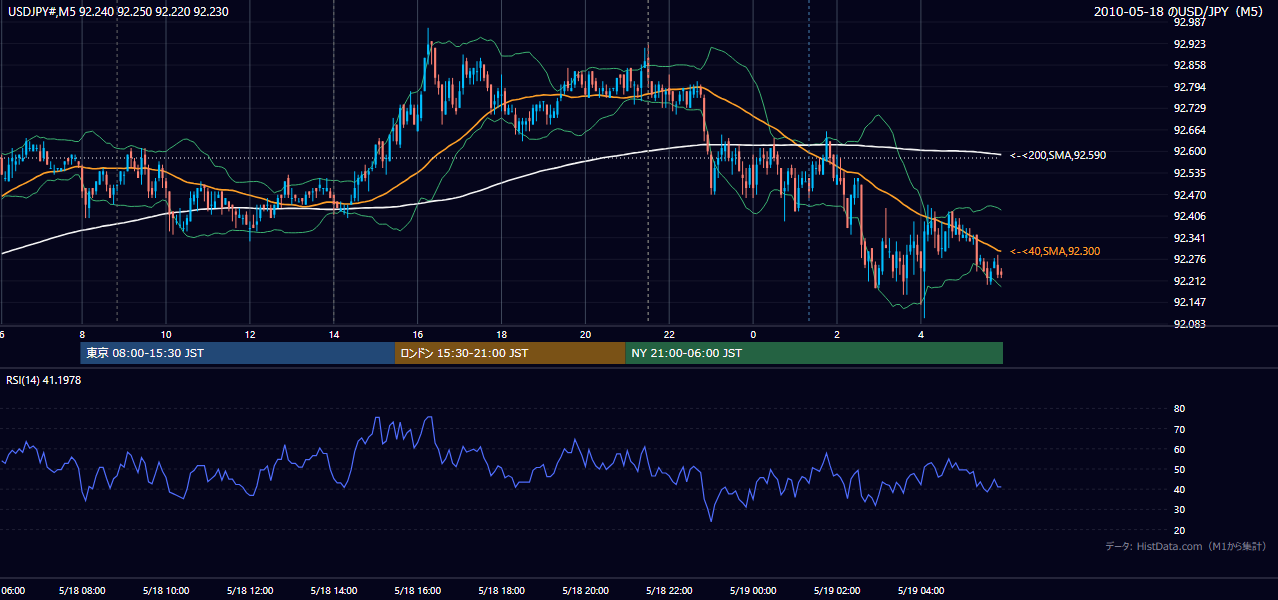Click the 5/18 16:00 date label
Screen dimensions: 1278x600
click(x=418, y=590)
